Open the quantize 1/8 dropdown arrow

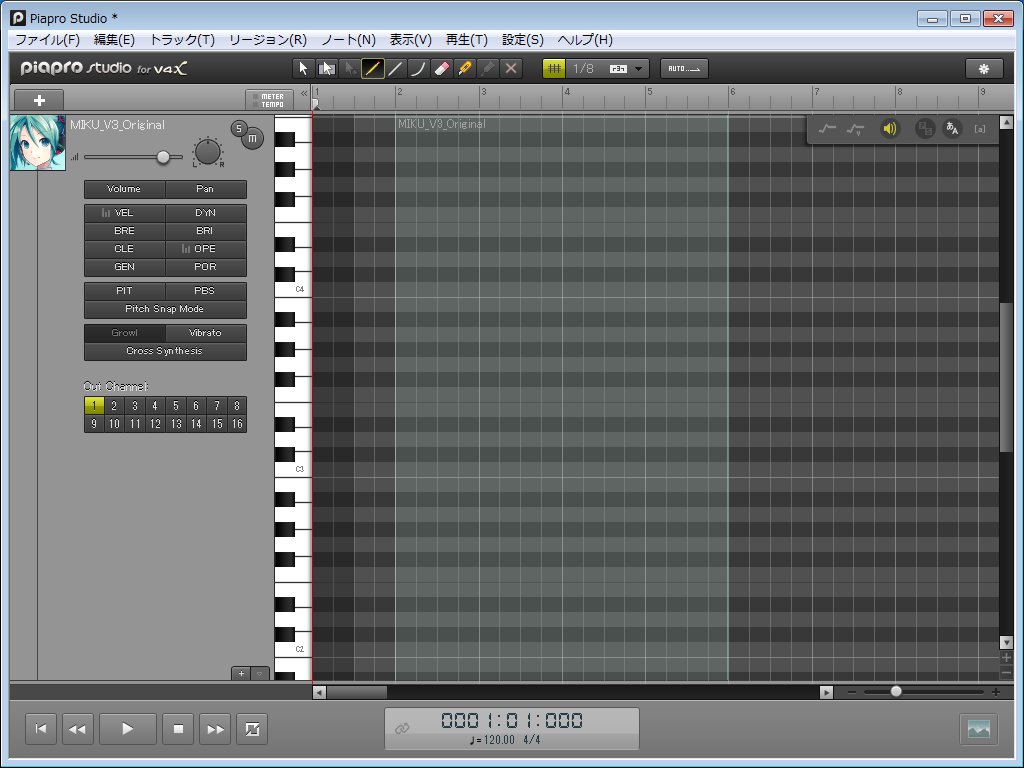point(639,69)
